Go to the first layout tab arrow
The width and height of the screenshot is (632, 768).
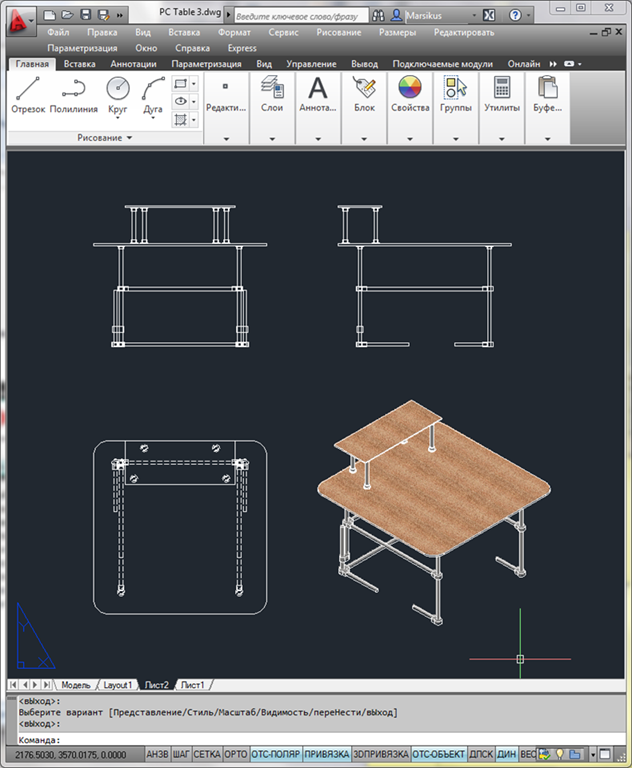pos(13,685)
